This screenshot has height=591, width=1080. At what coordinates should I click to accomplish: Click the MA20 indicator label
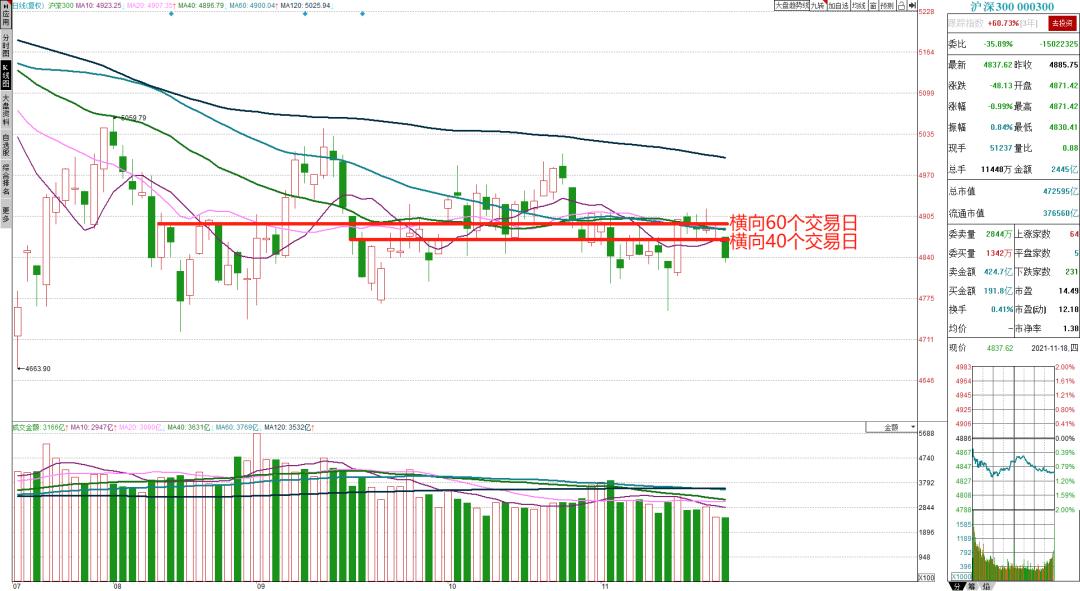[151, 6]
